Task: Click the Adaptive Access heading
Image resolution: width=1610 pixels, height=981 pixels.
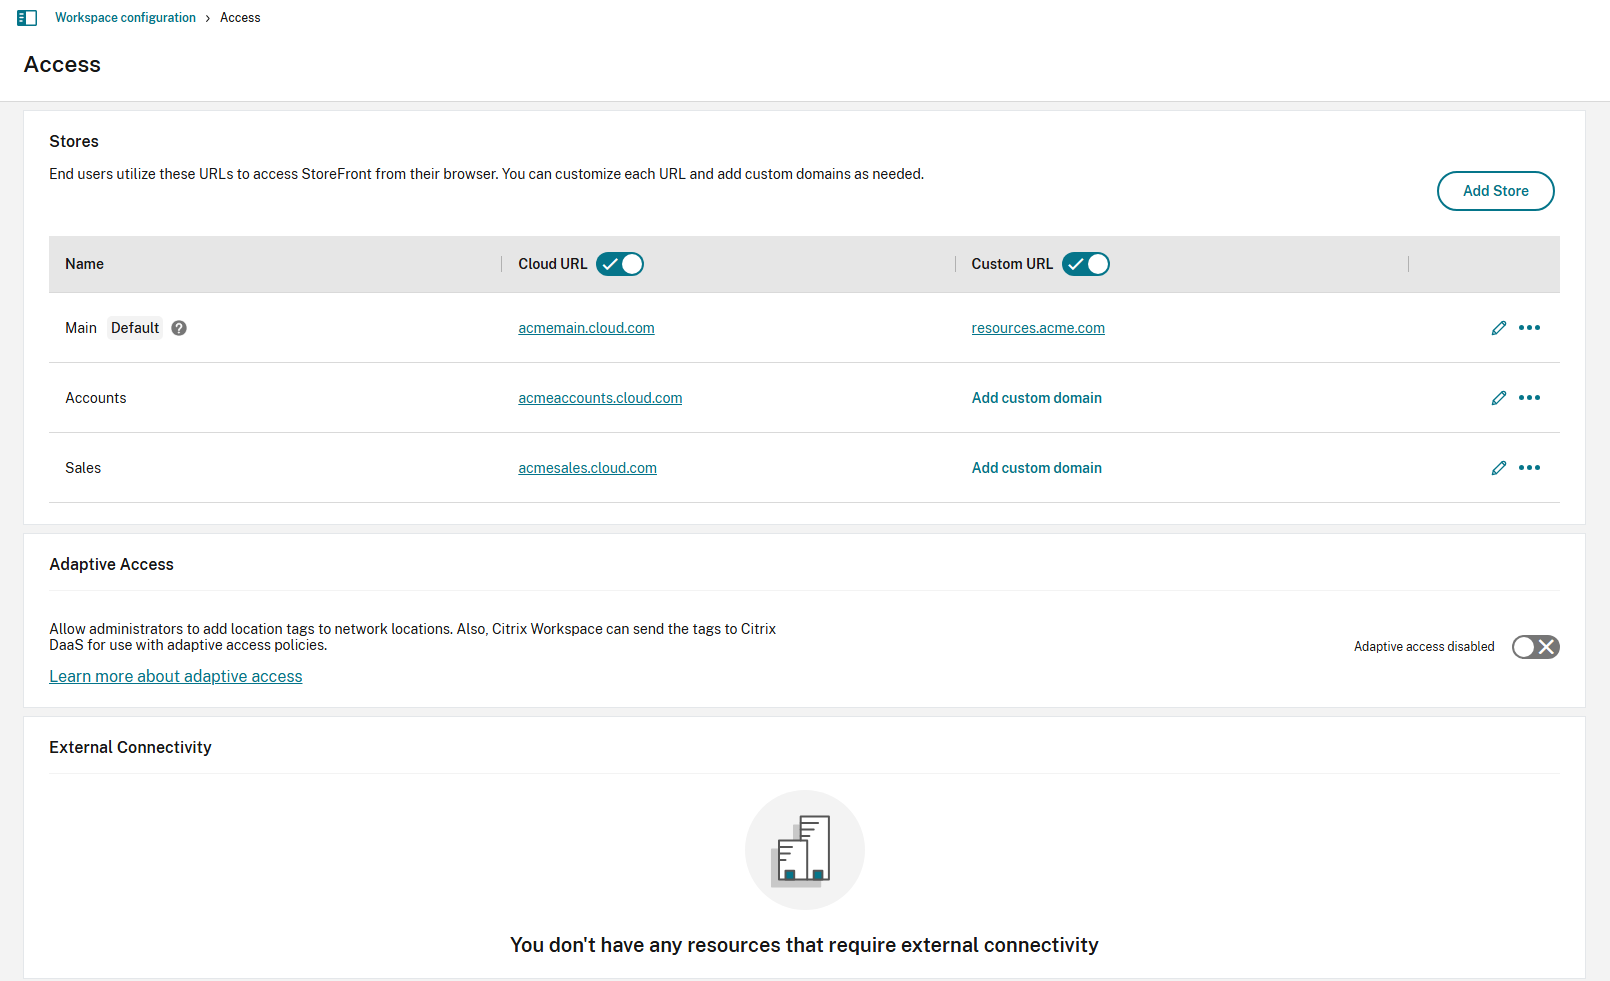Action: pyautogui.click(x=111, y=564)
